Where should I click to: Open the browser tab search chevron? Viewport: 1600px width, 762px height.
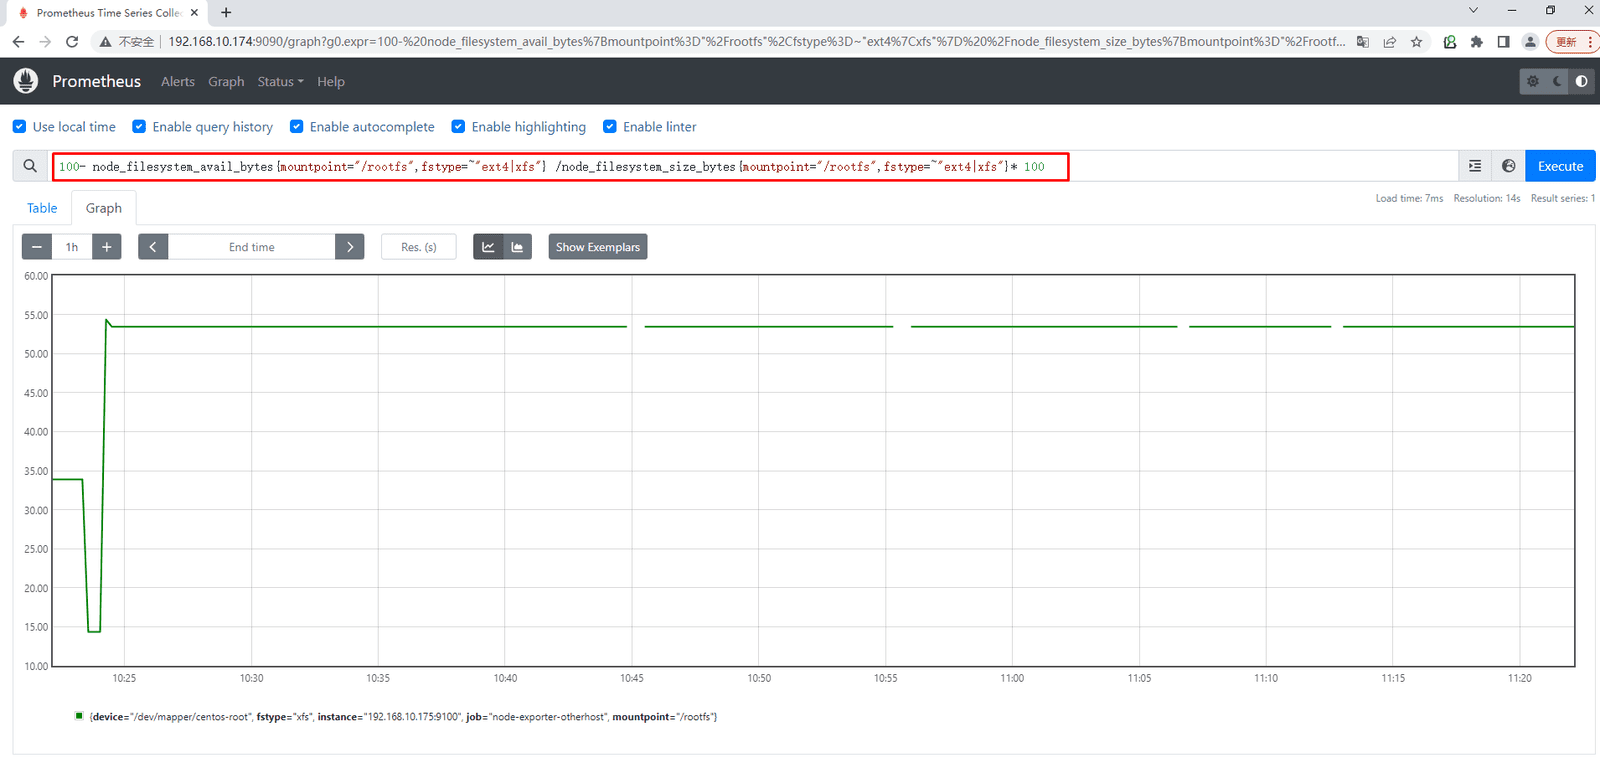1473,10
